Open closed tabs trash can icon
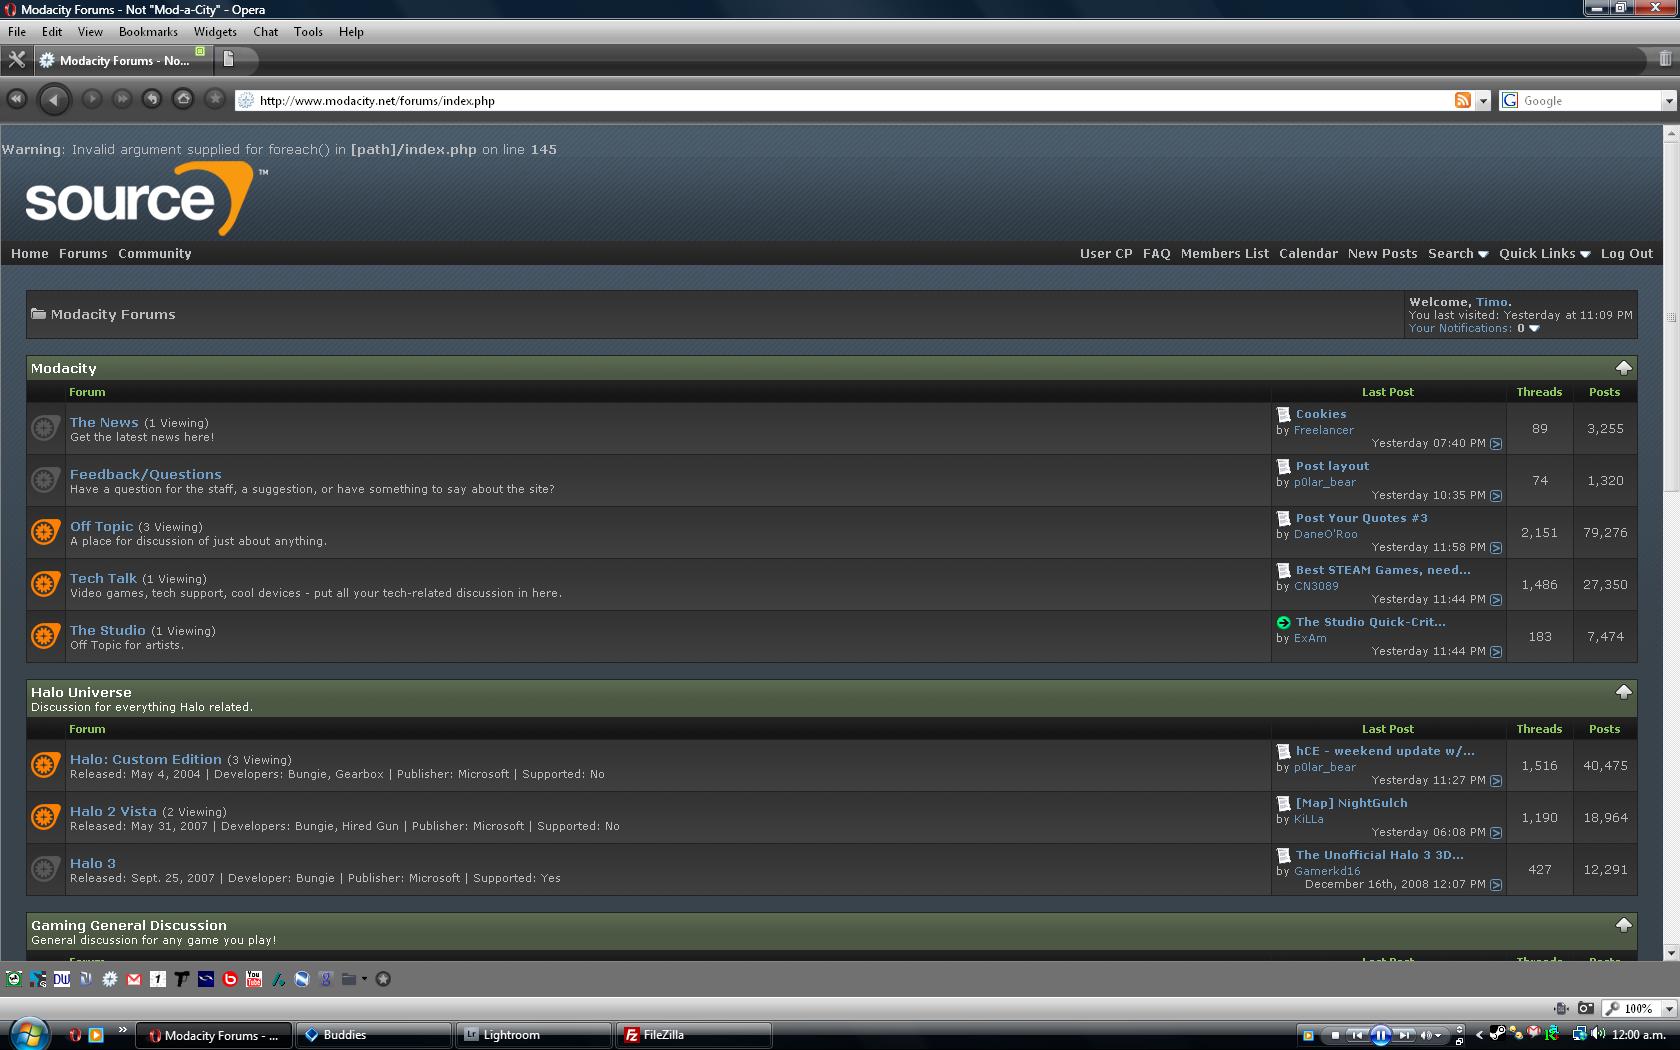This screenshot has width=1680, height=1050. (x=1665, y=59)
